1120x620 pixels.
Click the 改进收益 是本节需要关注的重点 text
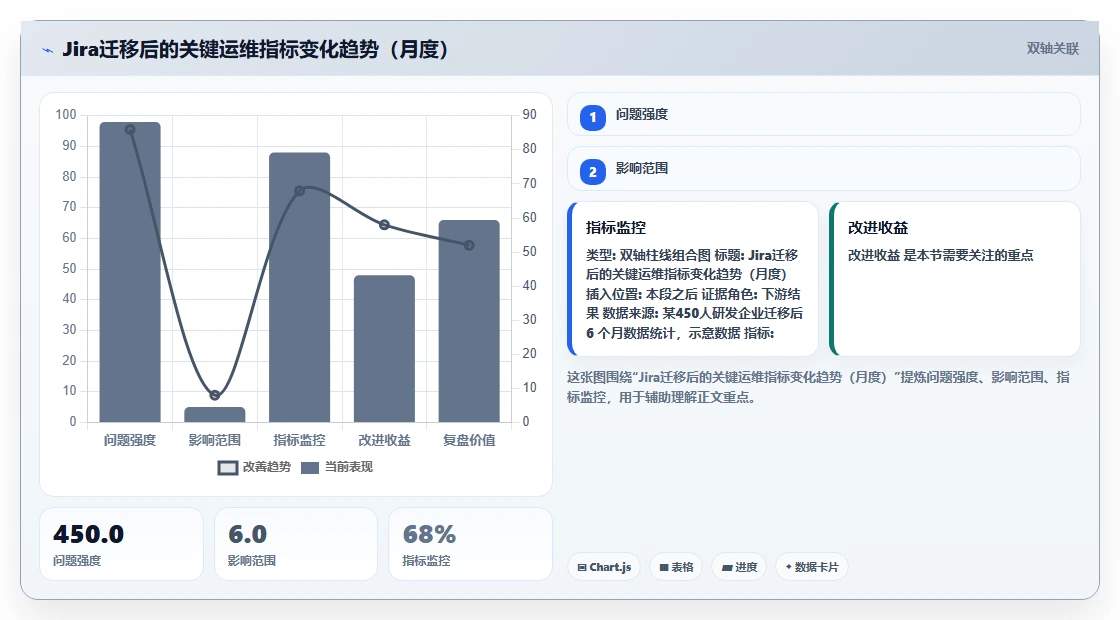pos(940,255)
